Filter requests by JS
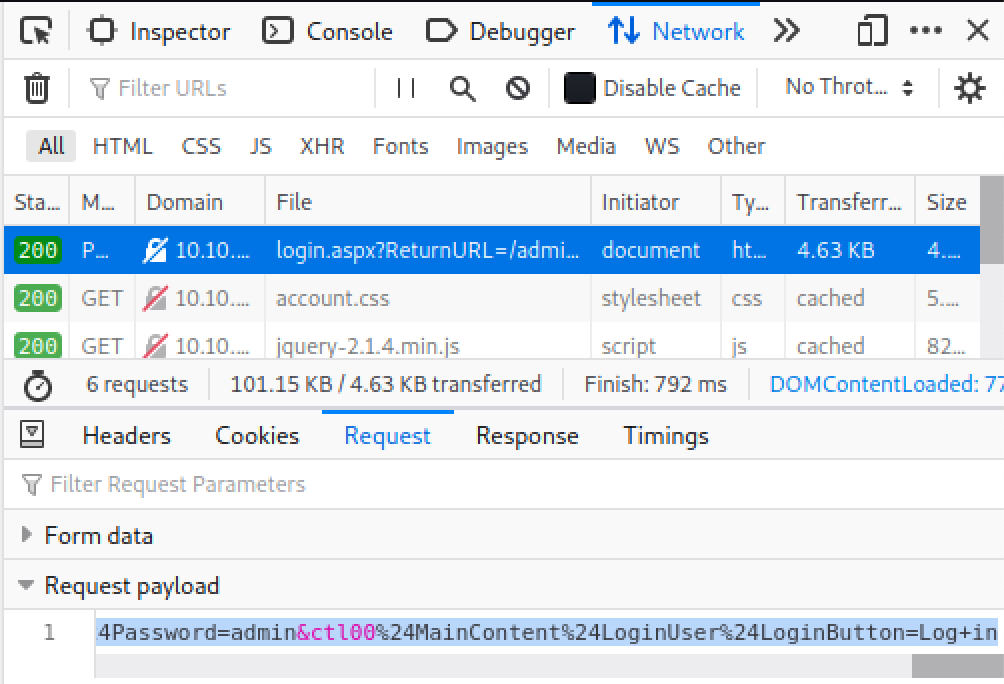 (x=261, y=146)
